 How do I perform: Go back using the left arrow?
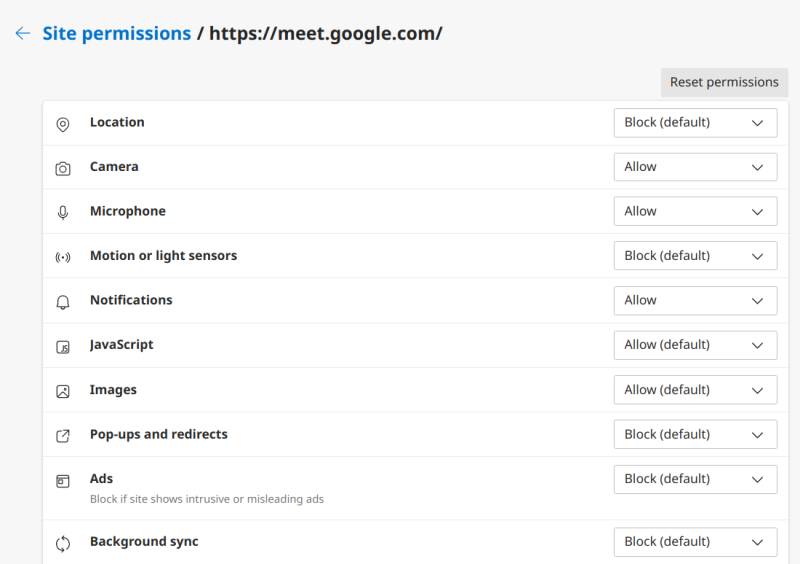(22, 33)
